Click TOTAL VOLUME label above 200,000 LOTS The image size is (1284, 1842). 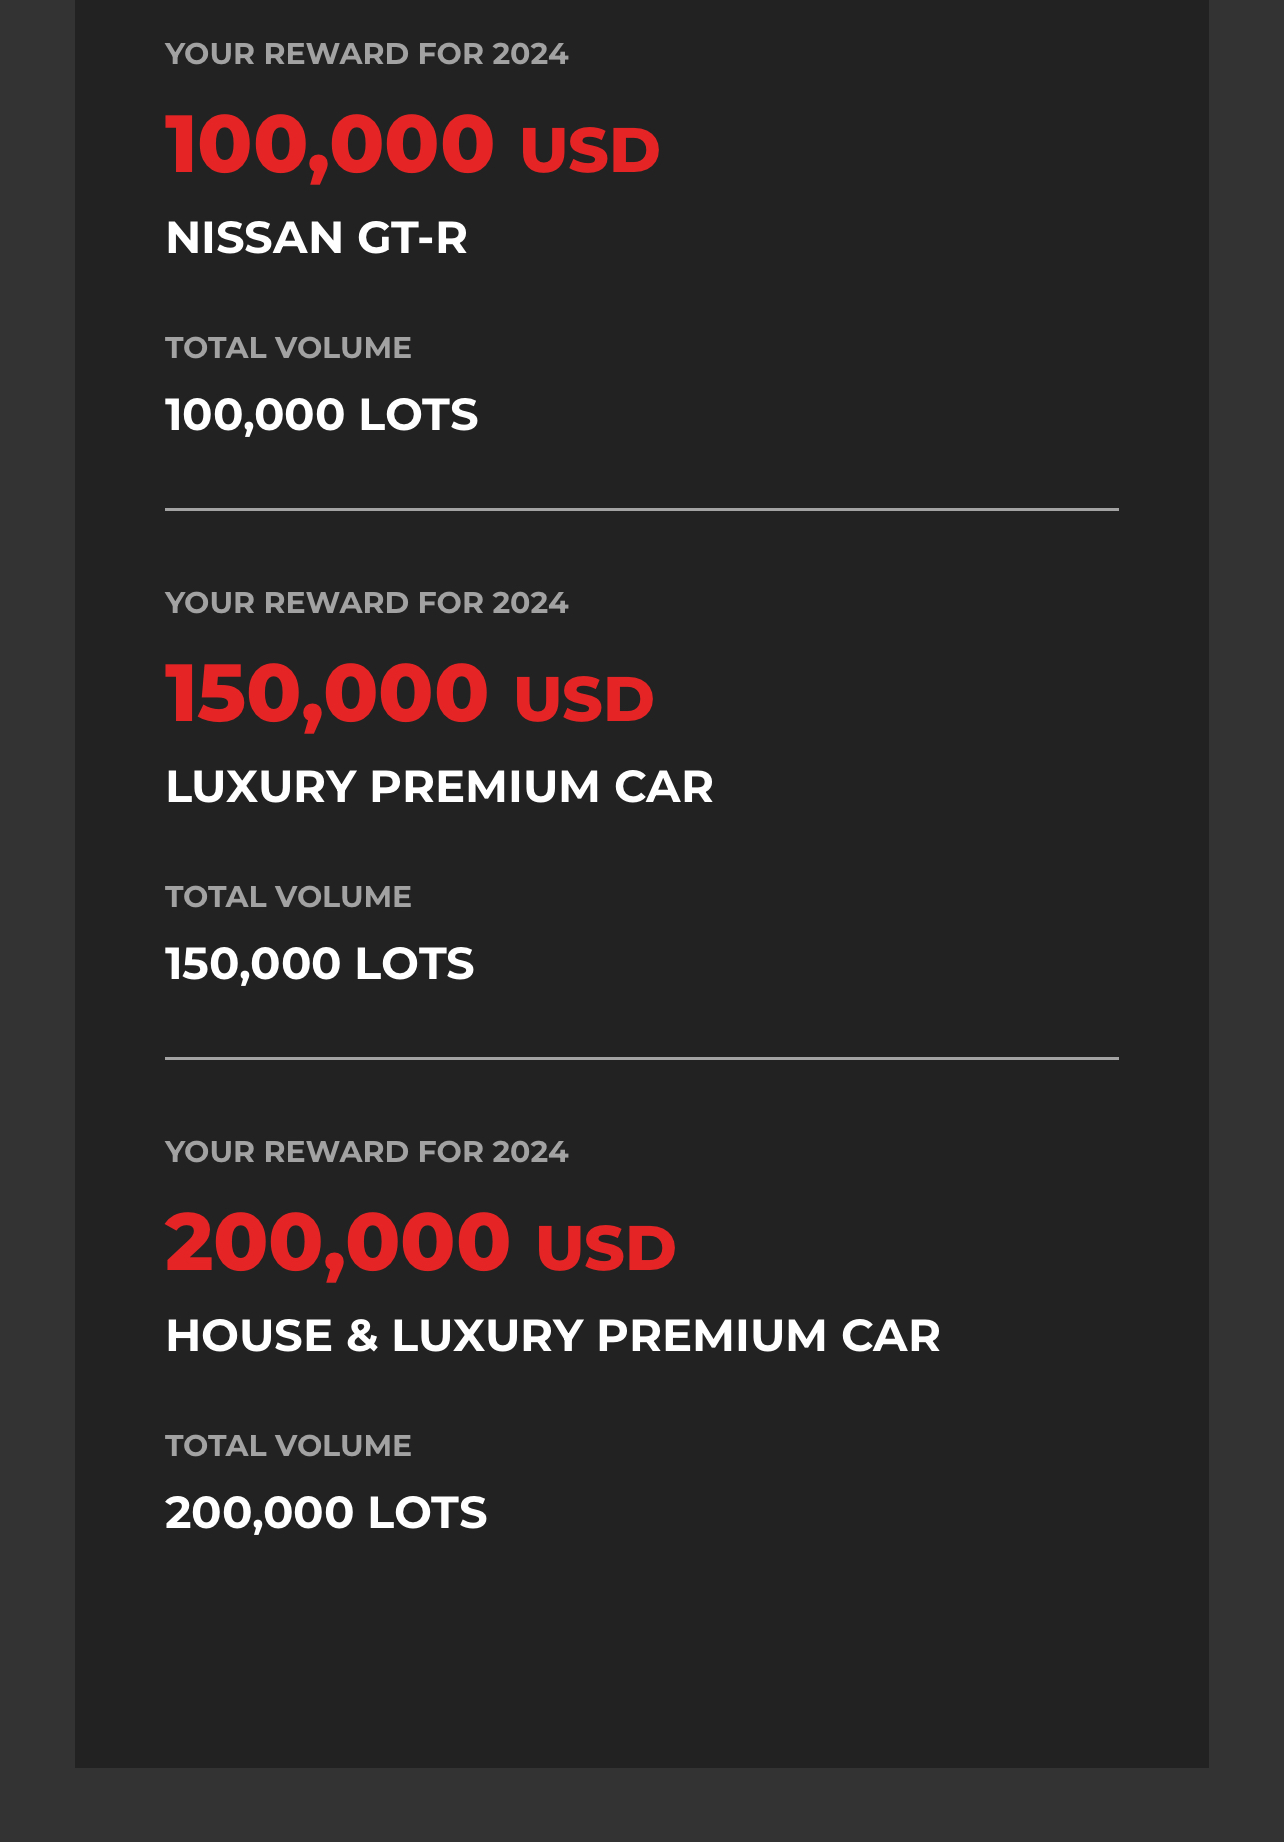[x=288, y=1446]
